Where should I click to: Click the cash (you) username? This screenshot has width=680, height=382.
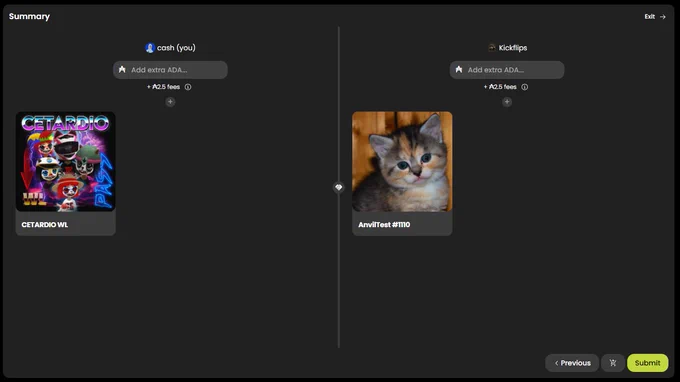point(176,48)
